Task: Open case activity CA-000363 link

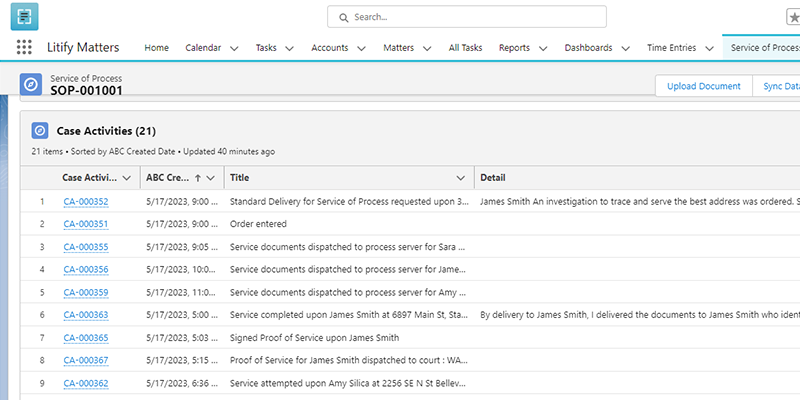Action: click(x=86, y=315)
